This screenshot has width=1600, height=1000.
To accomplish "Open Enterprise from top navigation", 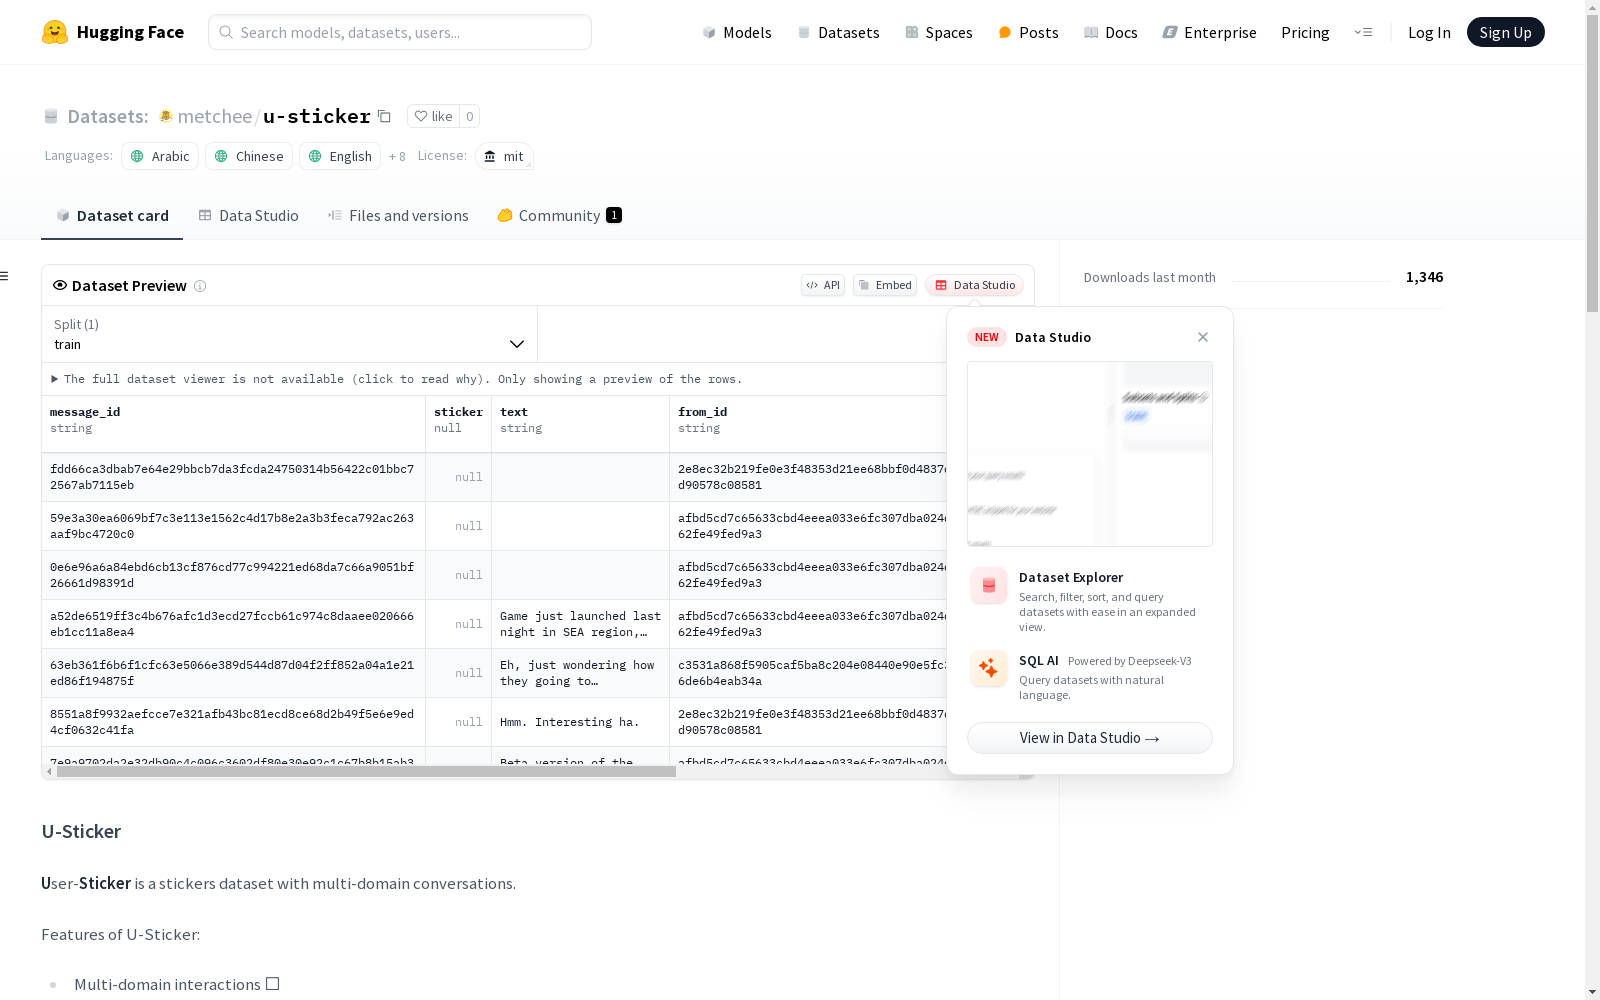I will (x=1209, y=32).
